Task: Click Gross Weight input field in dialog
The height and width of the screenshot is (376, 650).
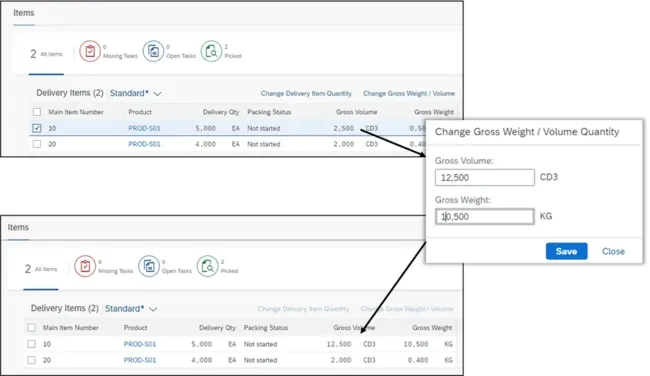Action: click(485, 216)
